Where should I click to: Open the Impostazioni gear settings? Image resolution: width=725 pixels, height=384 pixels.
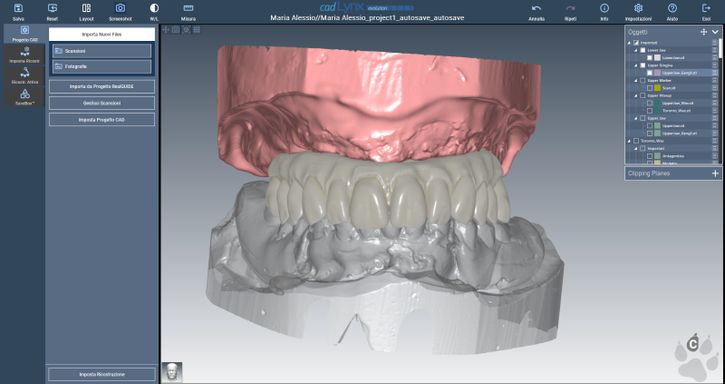[x=639, y=8]
